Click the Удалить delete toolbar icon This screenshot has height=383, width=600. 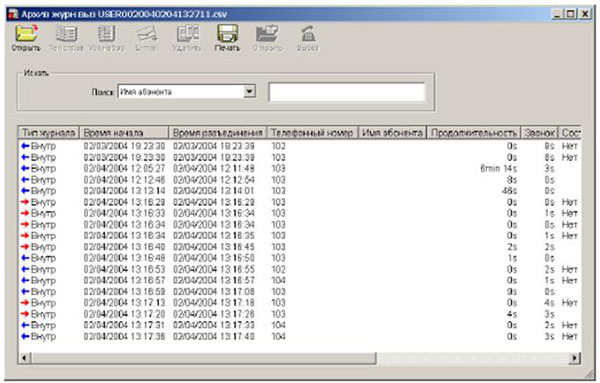coord(187,34)
